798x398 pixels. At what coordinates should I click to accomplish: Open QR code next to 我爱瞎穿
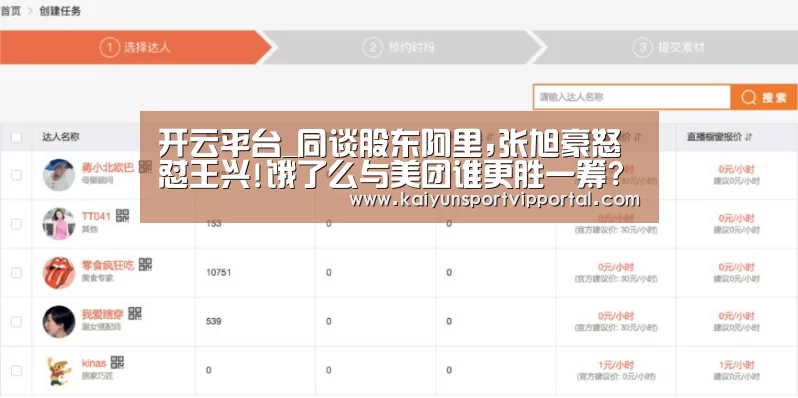pos(135,313)
